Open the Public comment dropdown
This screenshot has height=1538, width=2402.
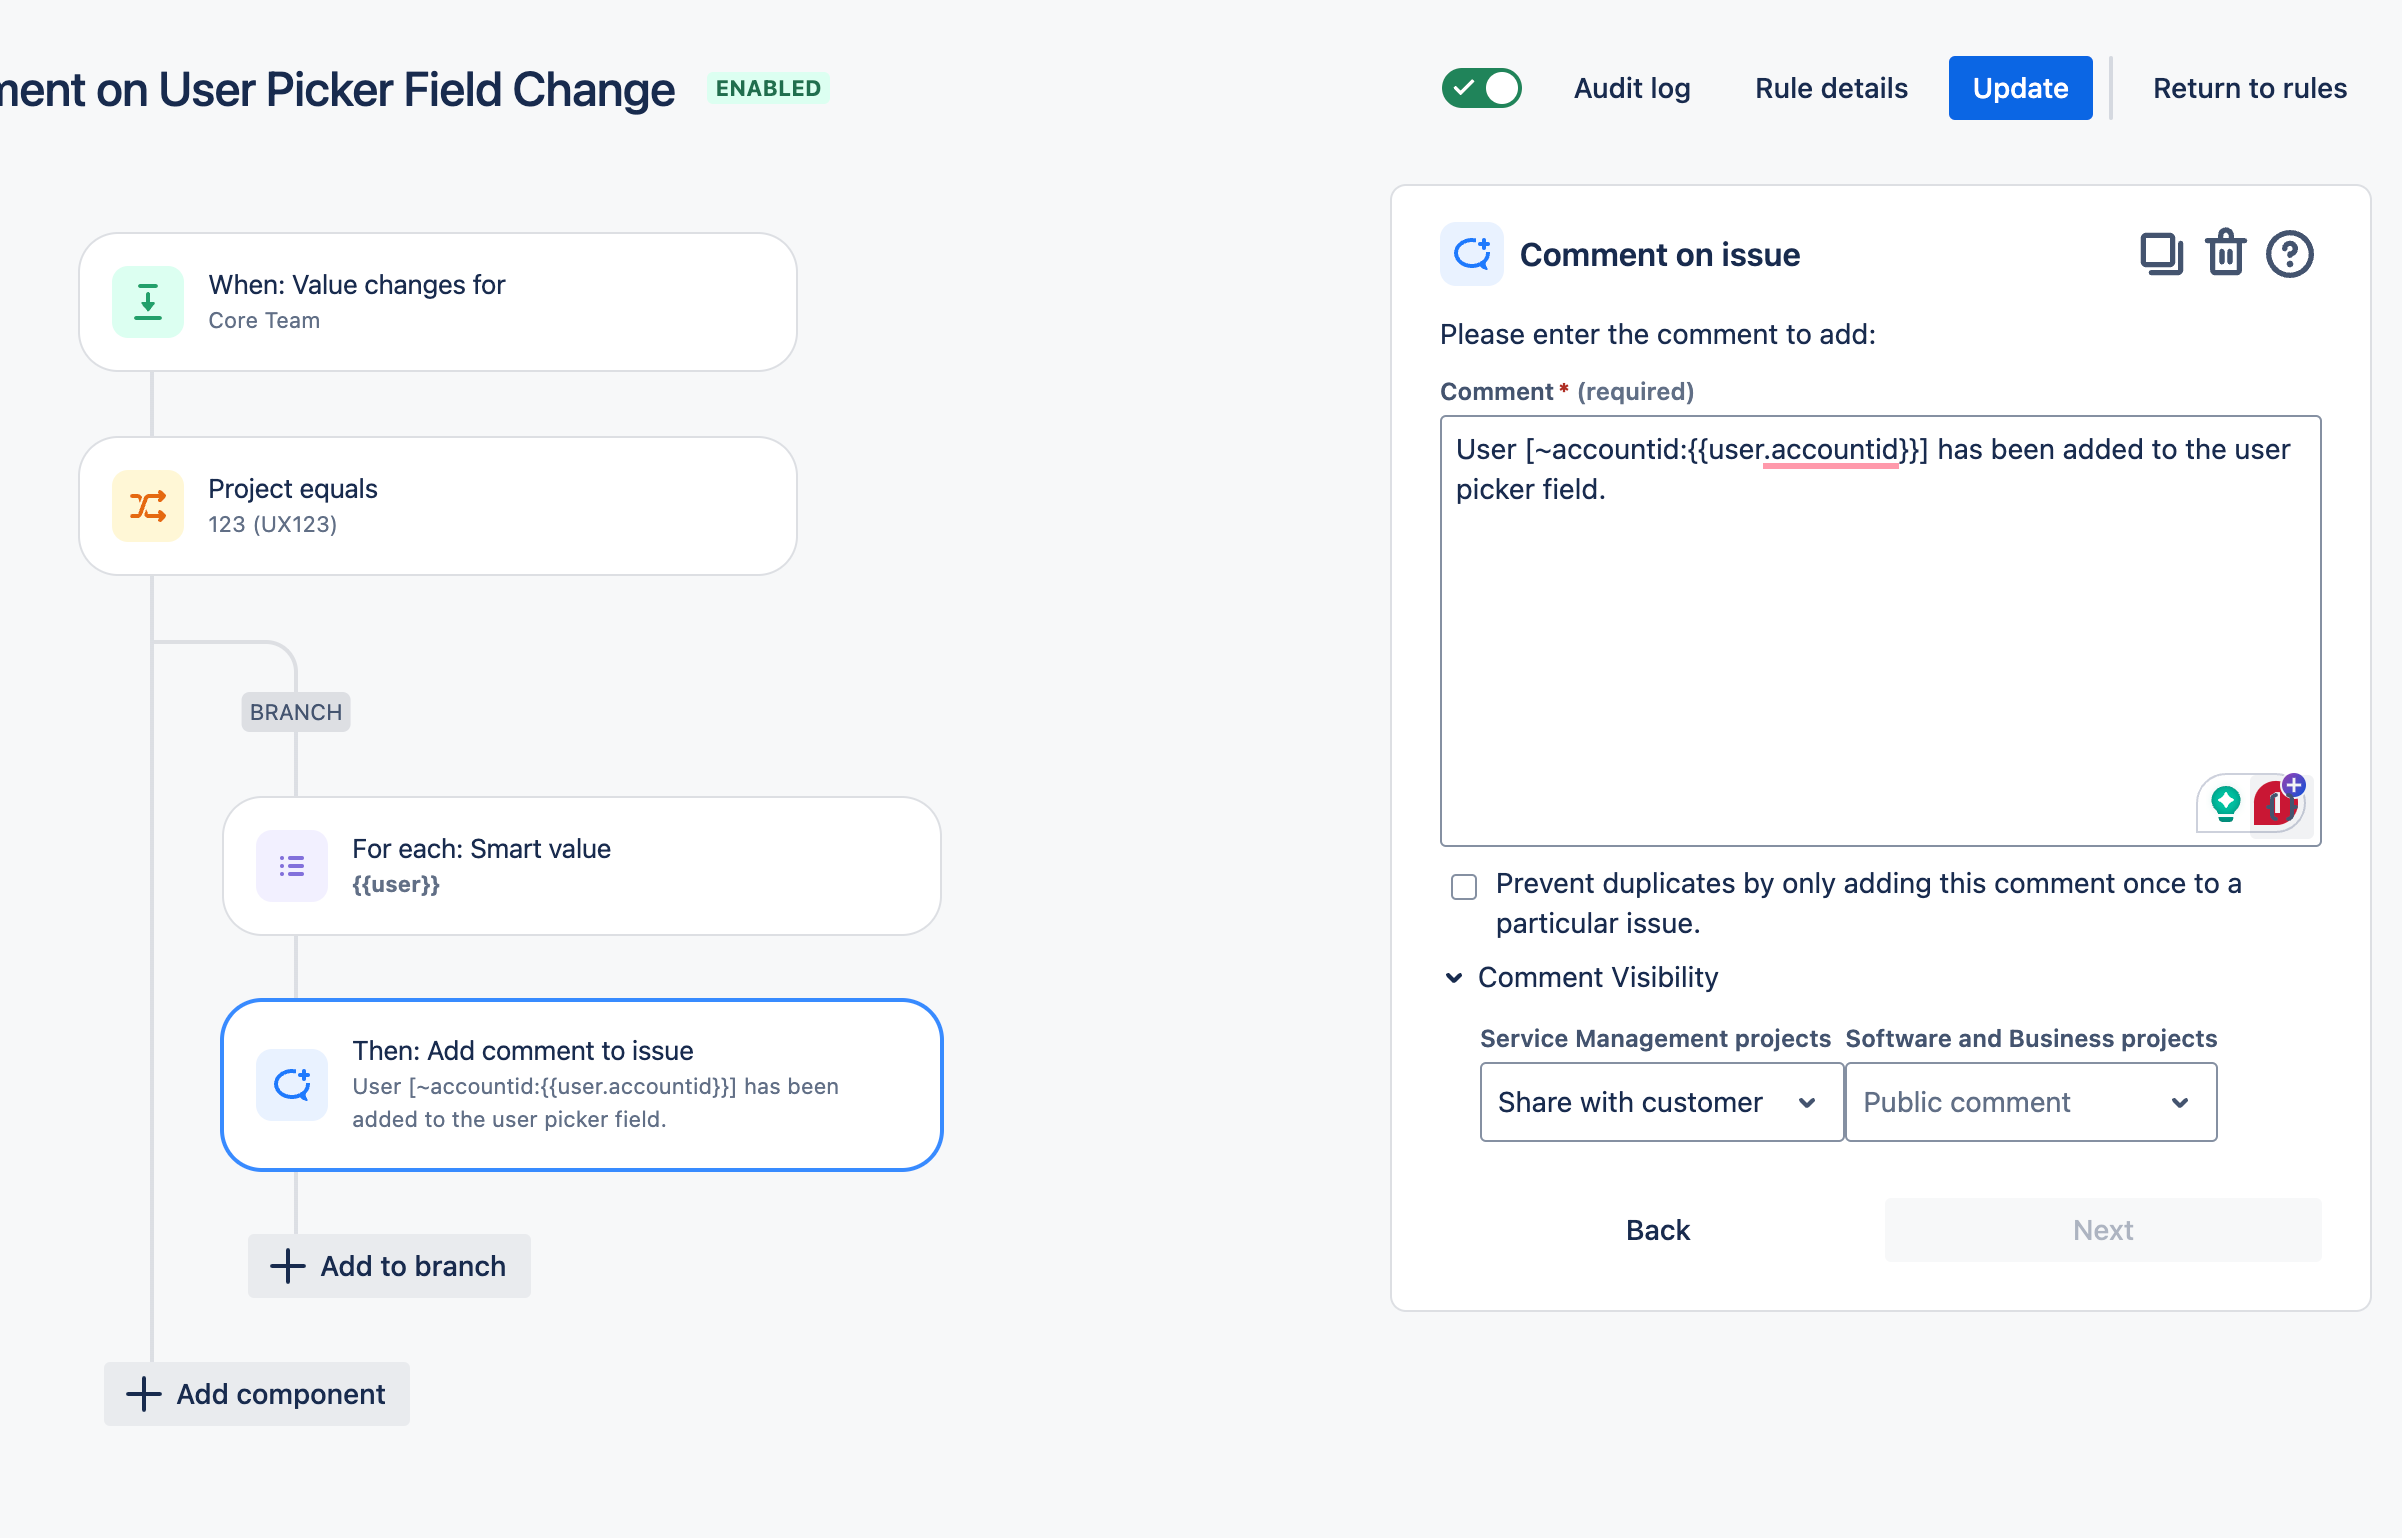(x=2030, y=1102)
